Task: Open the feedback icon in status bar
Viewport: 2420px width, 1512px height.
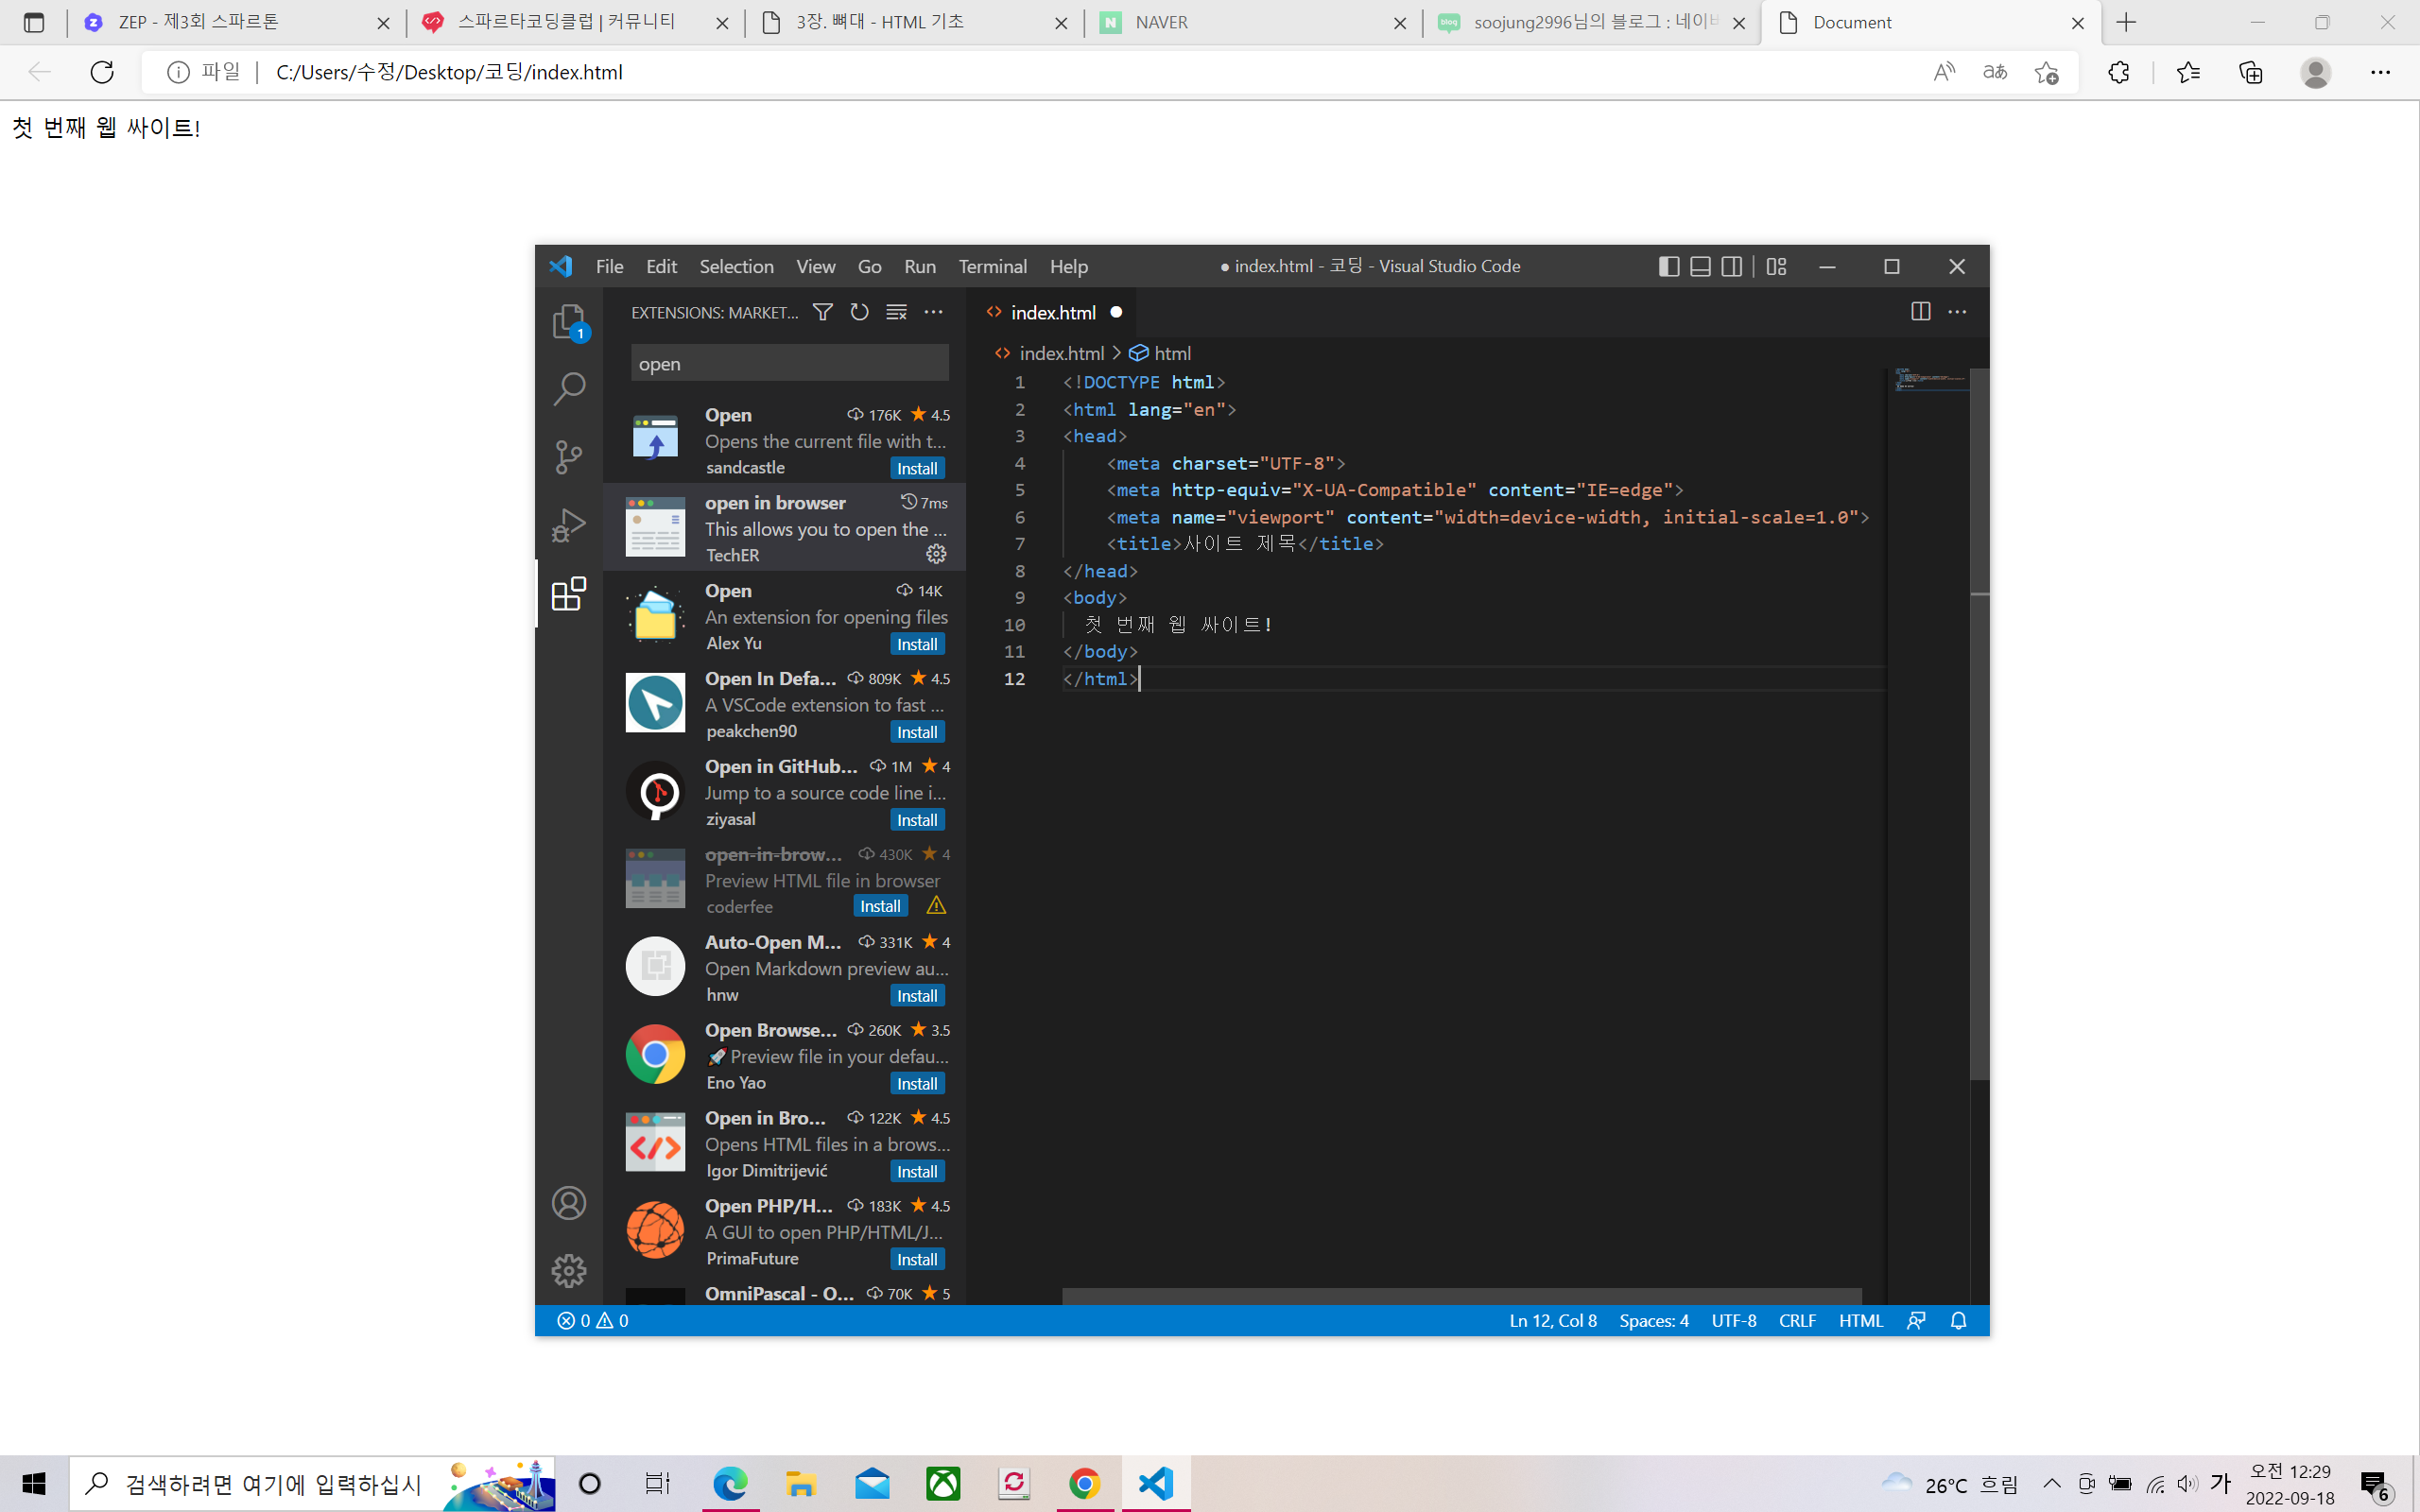Action: tap(1916, 1320)
